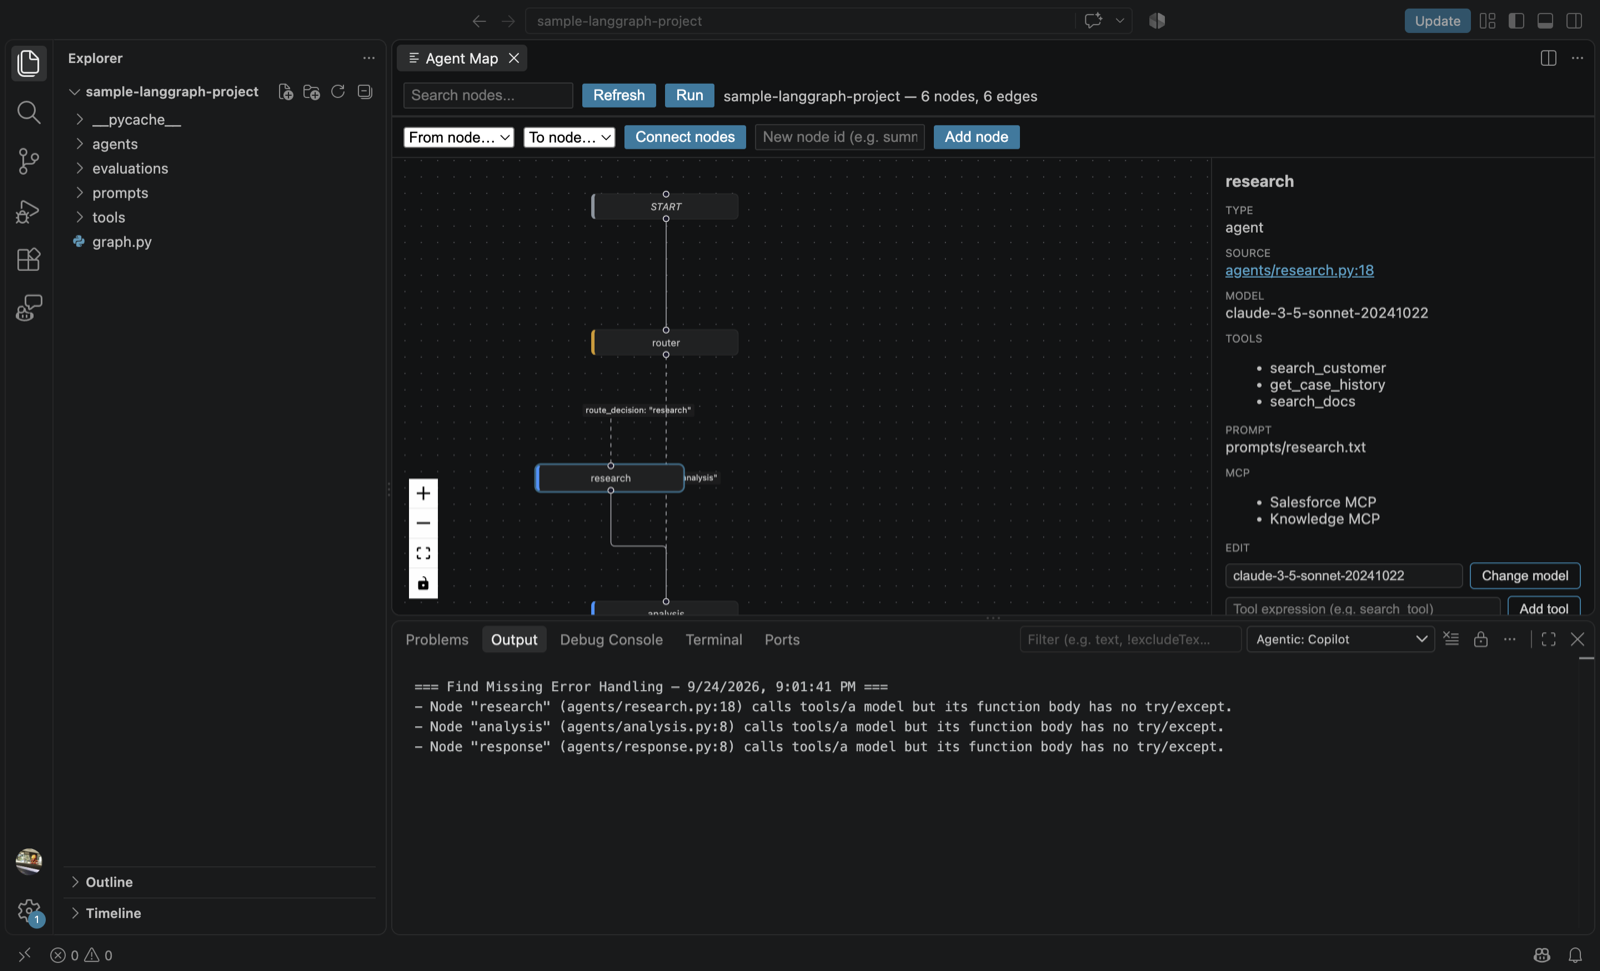Customize layout icon in title bar

click(x=1487, y=21)
